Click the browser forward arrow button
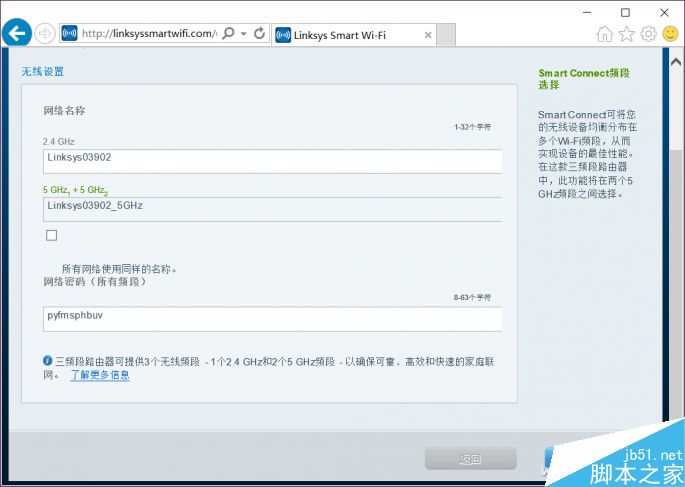 (x=45, y=33)
